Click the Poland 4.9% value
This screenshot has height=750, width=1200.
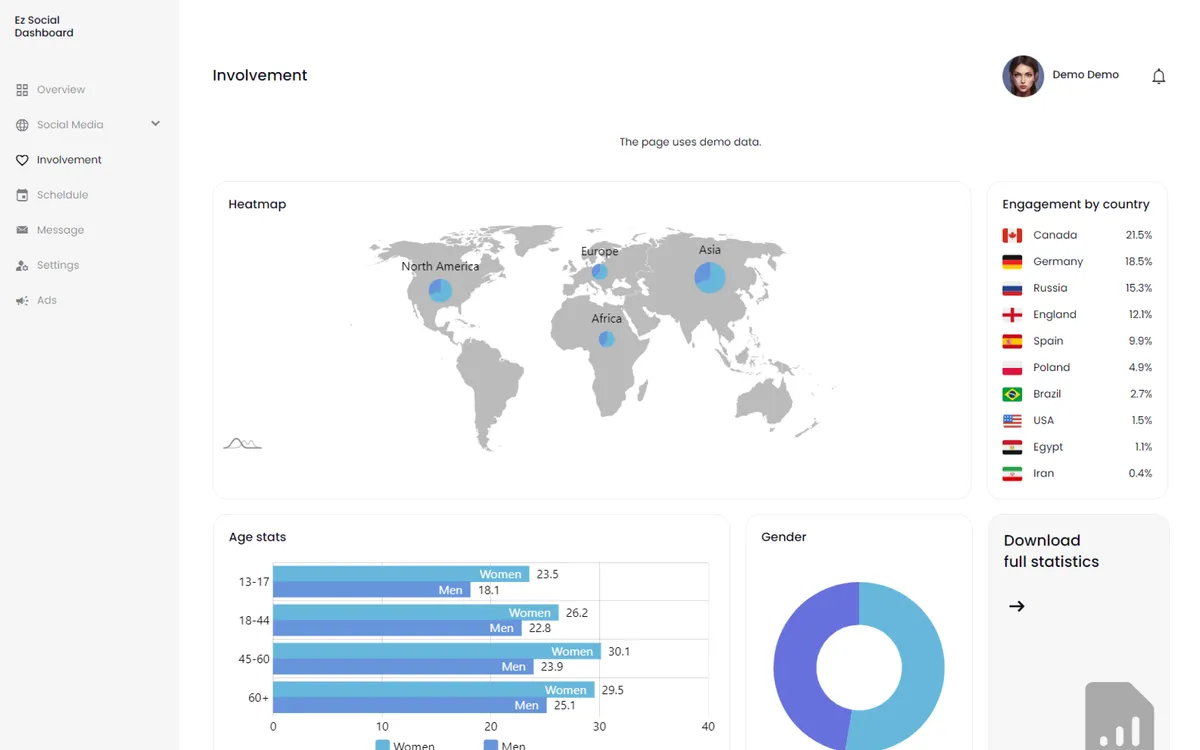(x=1140, y=368)
